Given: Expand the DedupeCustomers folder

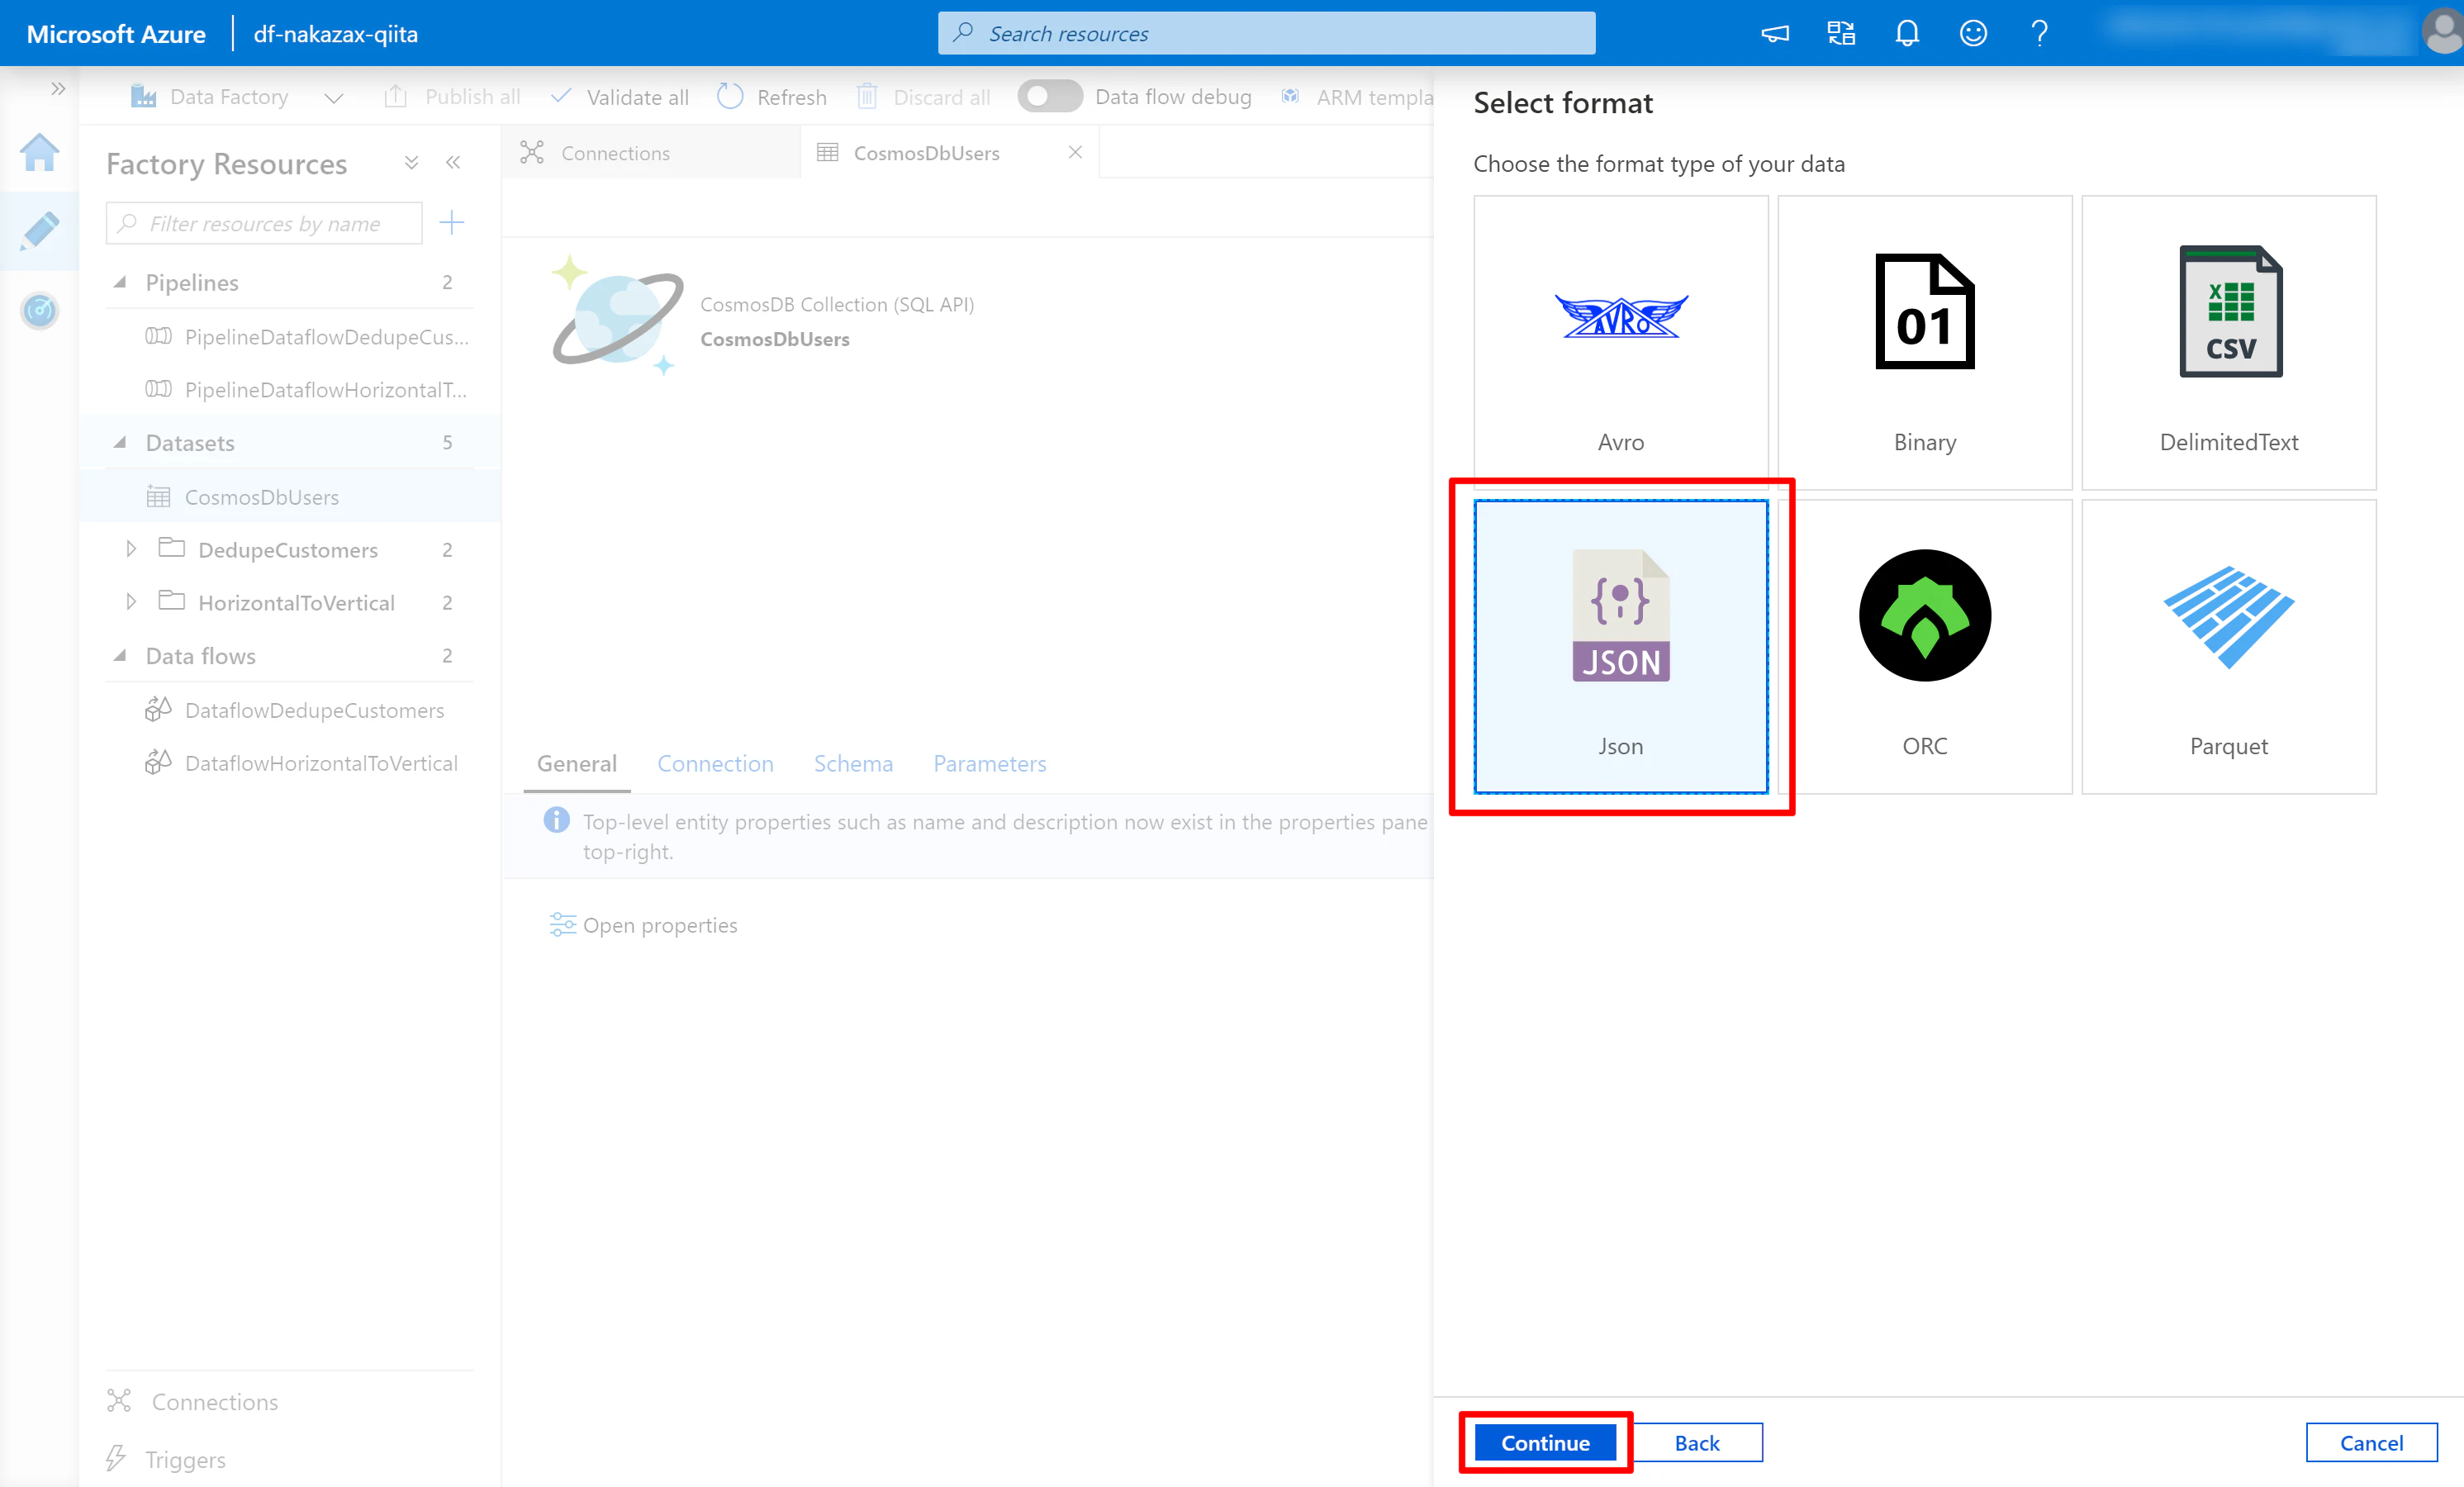Looking at the screenshot, I should click(x=130, y=549).
